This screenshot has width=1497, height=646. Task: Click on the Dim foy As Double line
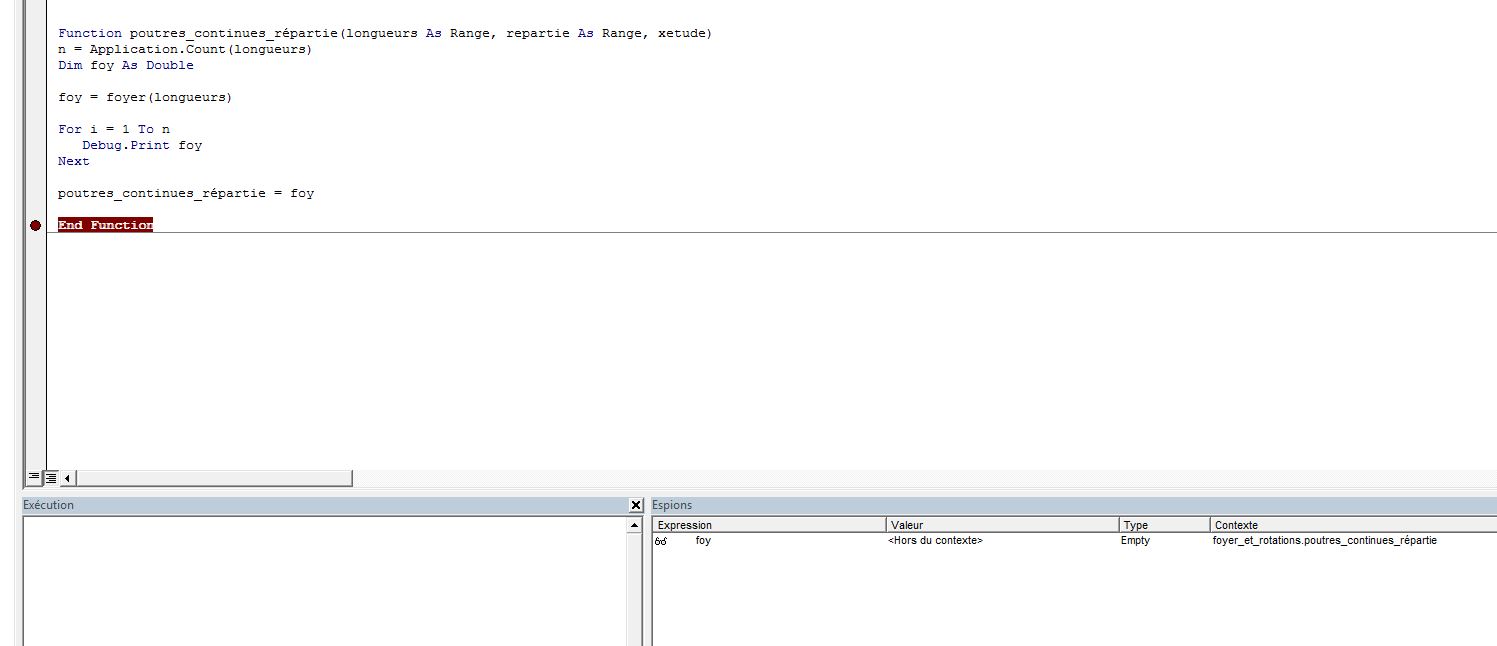point(126,66)
